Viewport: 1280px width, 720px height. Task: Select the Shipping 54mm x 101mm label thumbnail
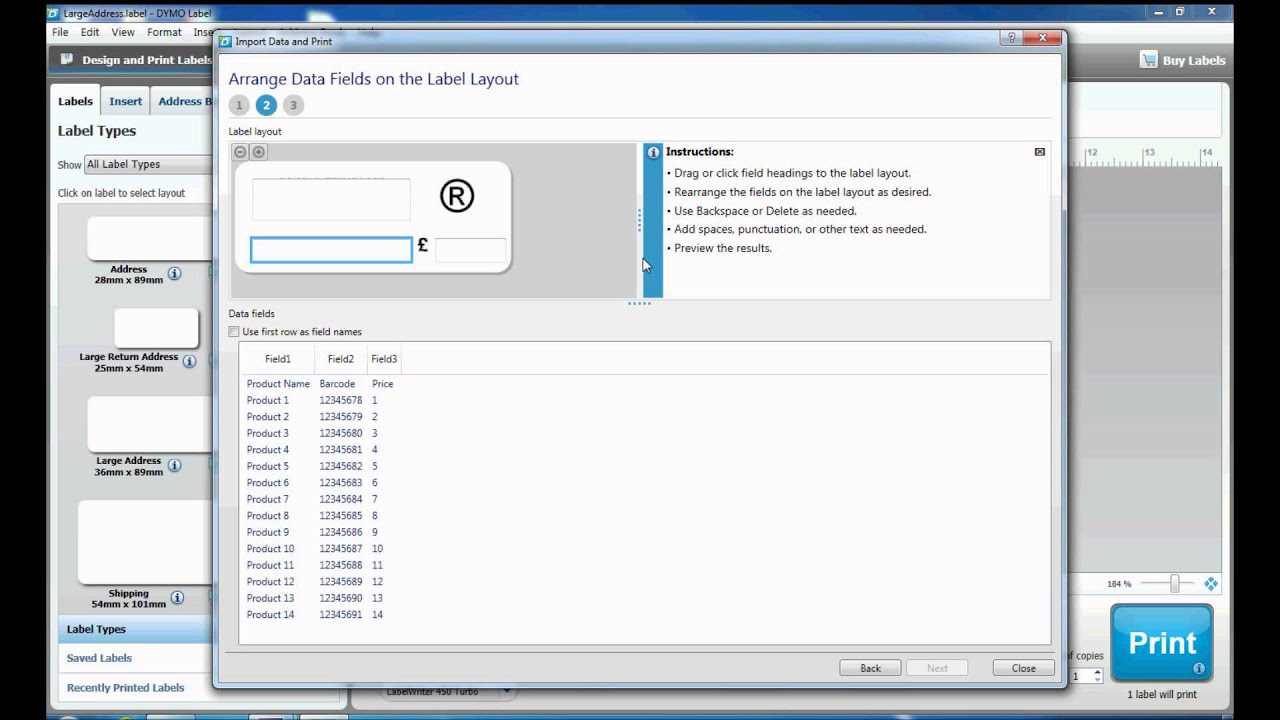pos(146,542)
